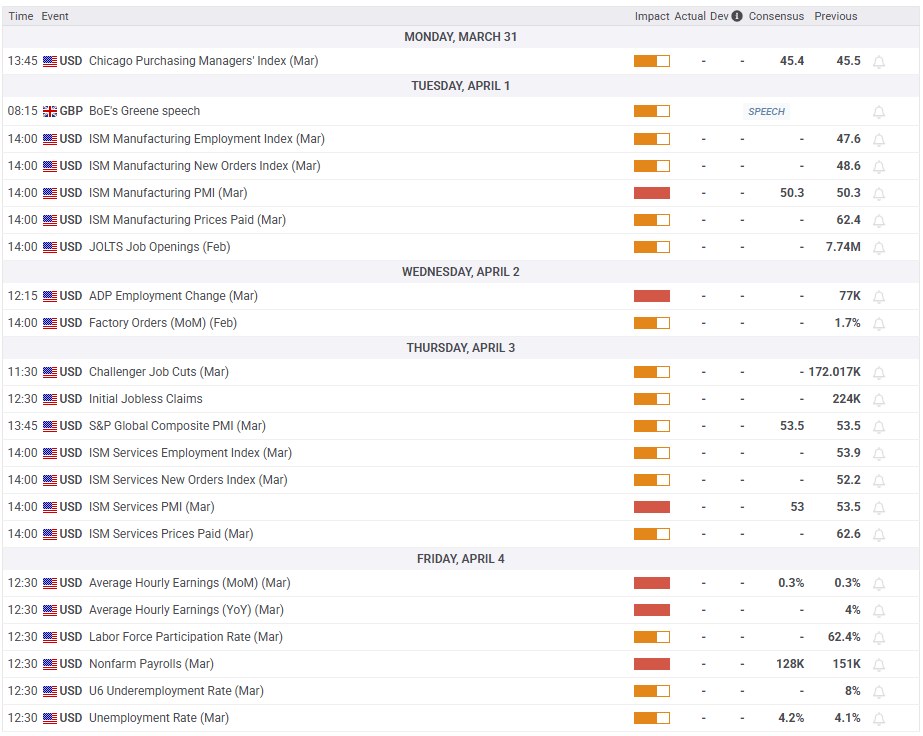The image size is (923, 736).
Task: Click medium impact bar for Initial Jobless Claims
Action: [652, 399]
